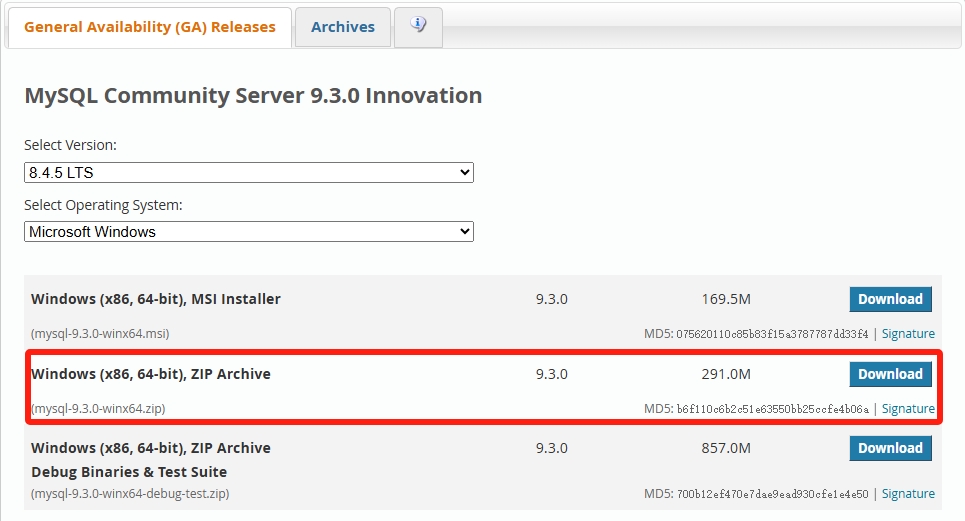965x521 pixels.
Task: Download the MSI Installer package
Action: pyautogui.click(x=890, y=299)
